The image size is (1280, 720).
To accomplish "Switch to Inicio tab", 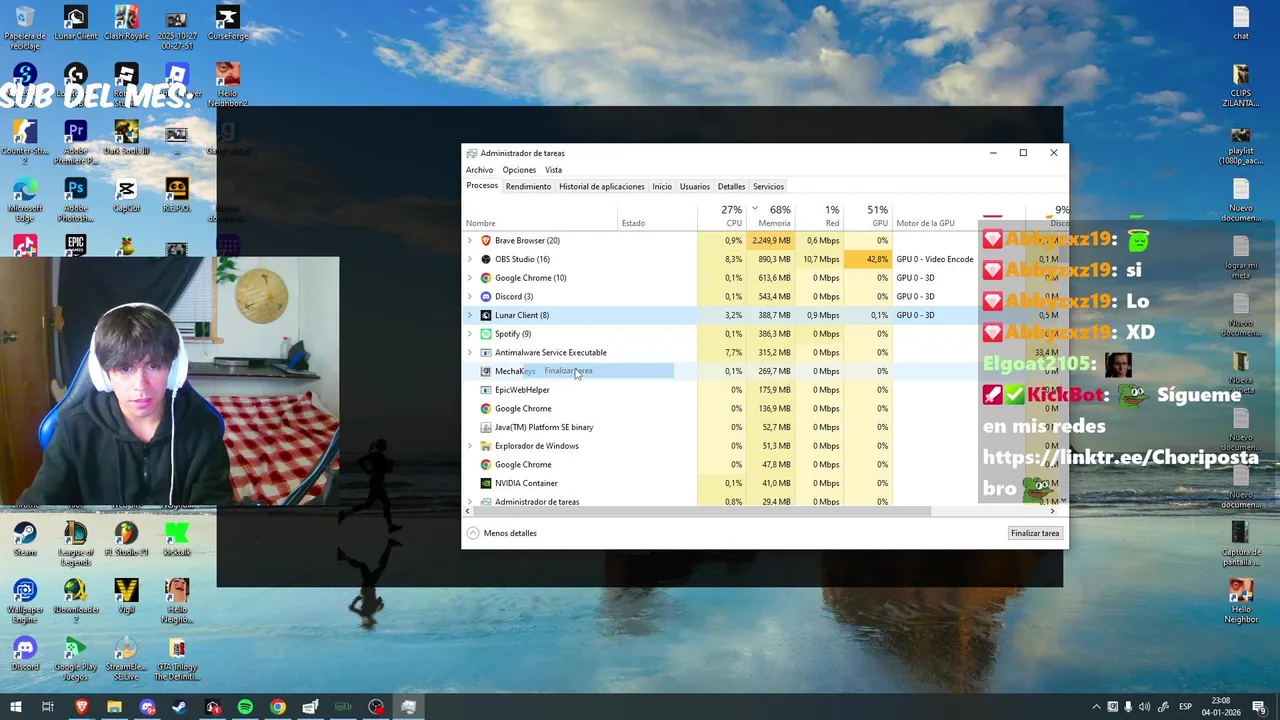I will click(662, 187).
